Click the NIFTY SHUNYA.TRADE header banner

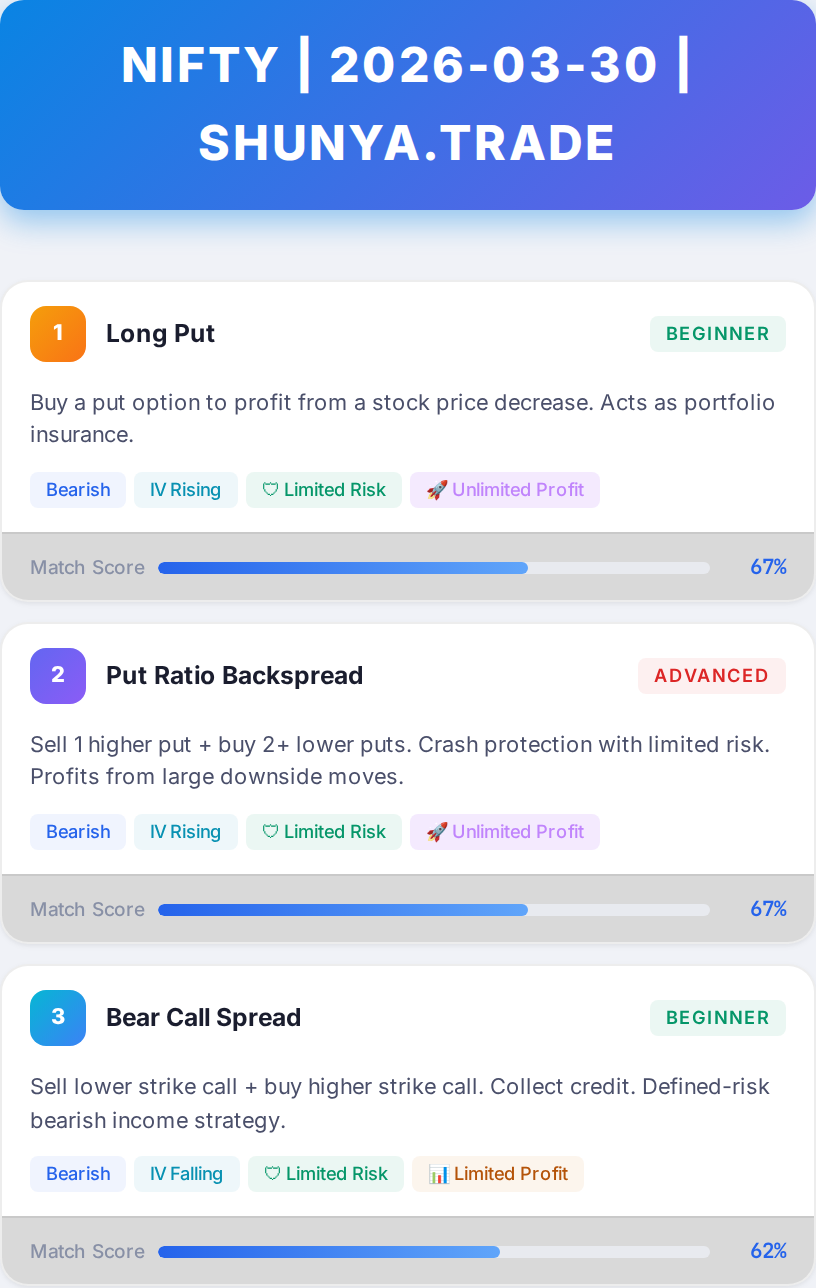click(x=408, y=105)
